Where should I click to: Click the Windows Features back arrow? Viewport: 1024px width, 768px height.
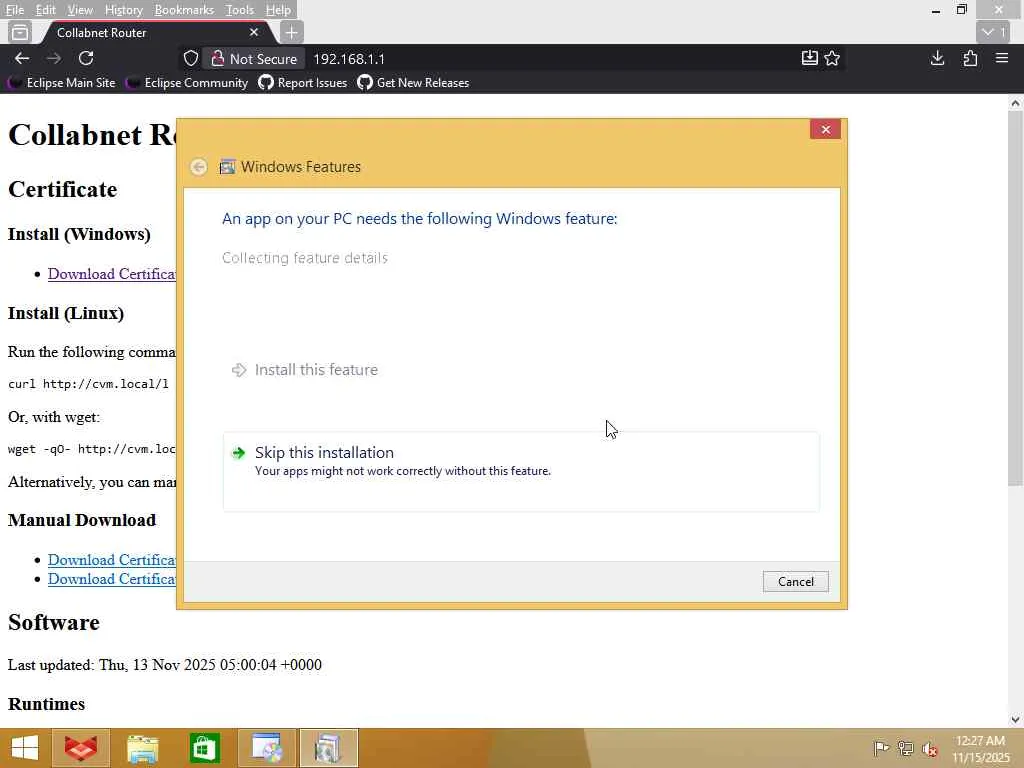(x=199, y=167)
